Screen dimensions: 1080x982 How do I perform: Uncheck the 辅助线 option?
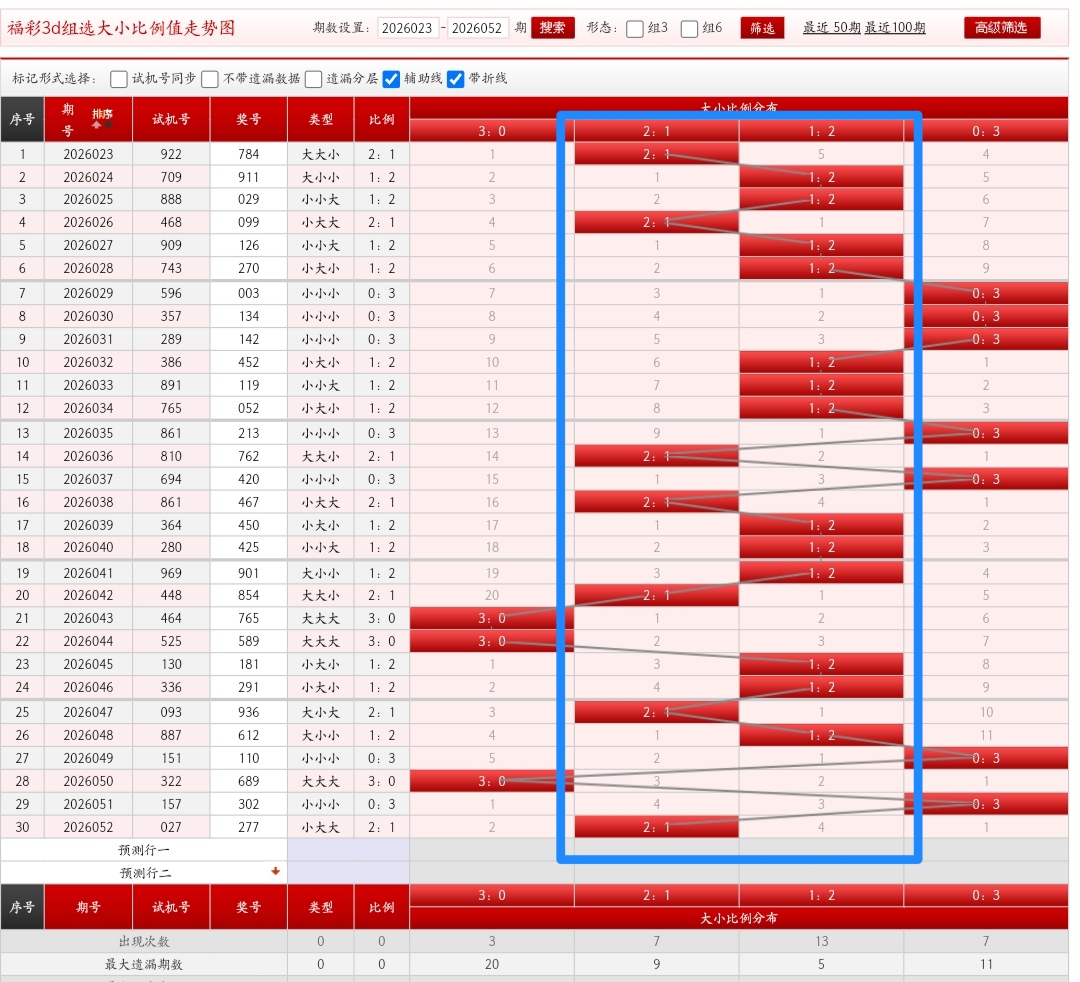click(x=392, y=79)
